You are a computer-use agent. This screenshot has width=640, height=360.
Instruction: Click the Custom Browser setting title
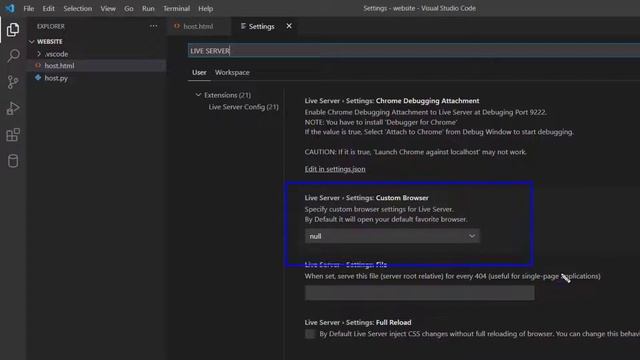point(367,198)
